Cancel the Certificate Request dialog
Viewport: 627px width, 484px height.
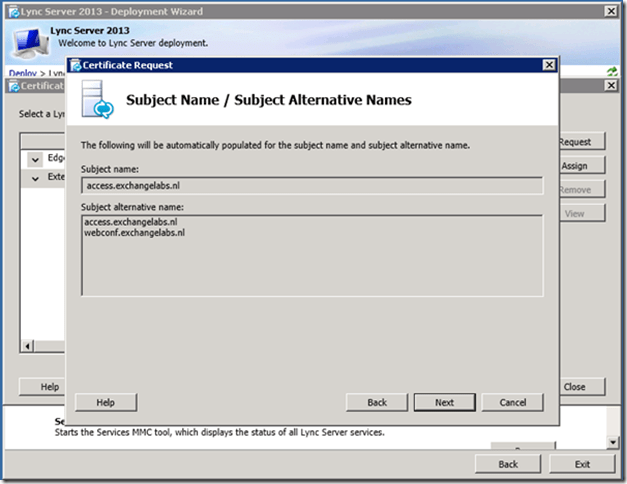pyautogui.click(x=512, y=402)
